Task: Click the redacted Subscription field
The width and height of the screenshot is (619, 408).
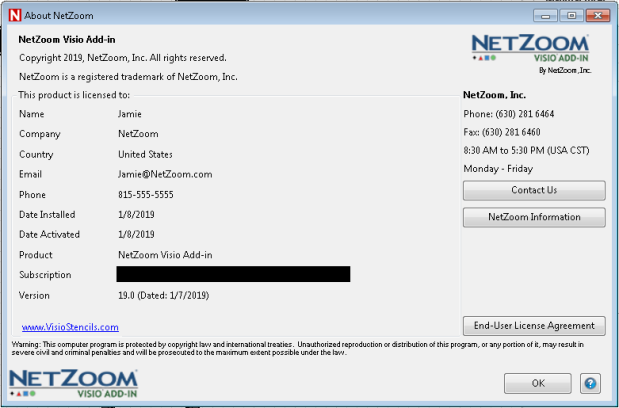Action: 233,274
